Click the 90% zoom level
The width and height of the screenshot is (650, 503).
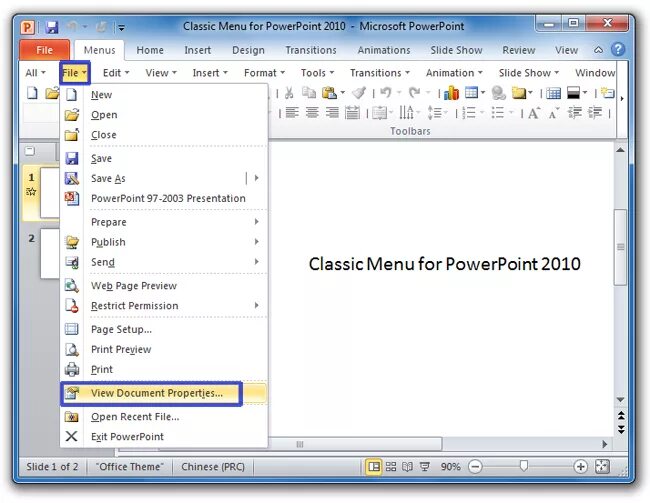tap(450, 467)
